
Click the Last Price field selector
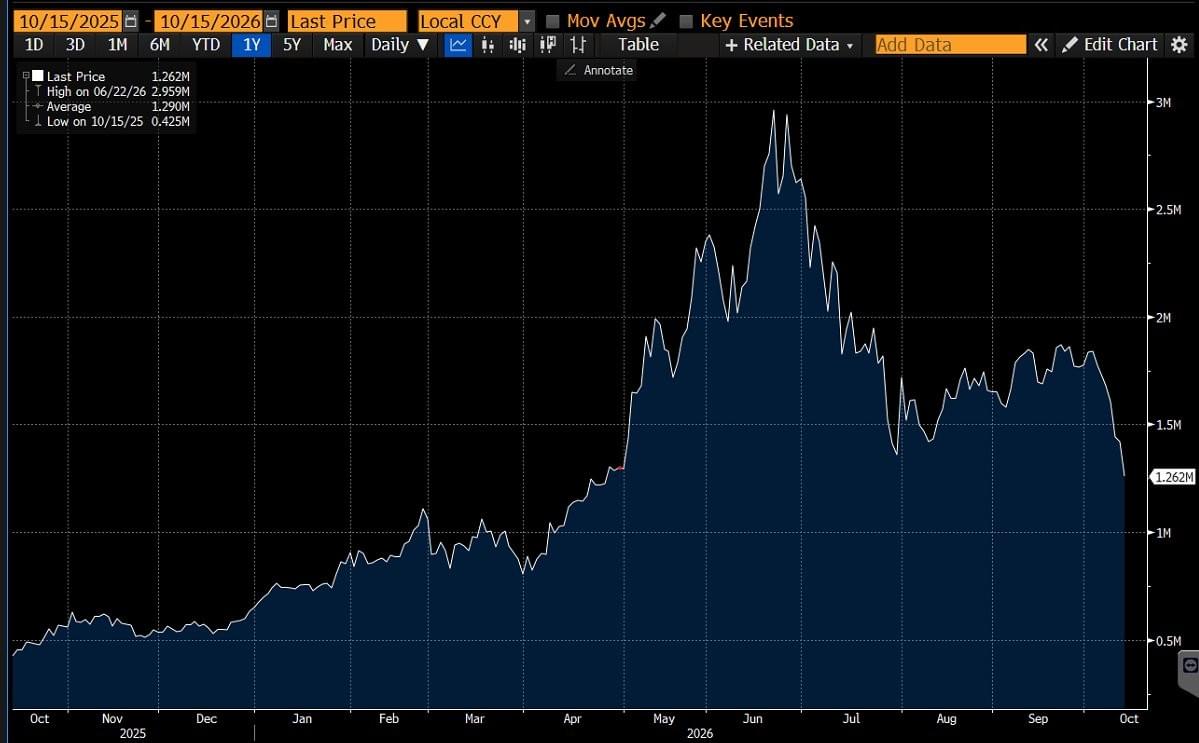point(347,21)
